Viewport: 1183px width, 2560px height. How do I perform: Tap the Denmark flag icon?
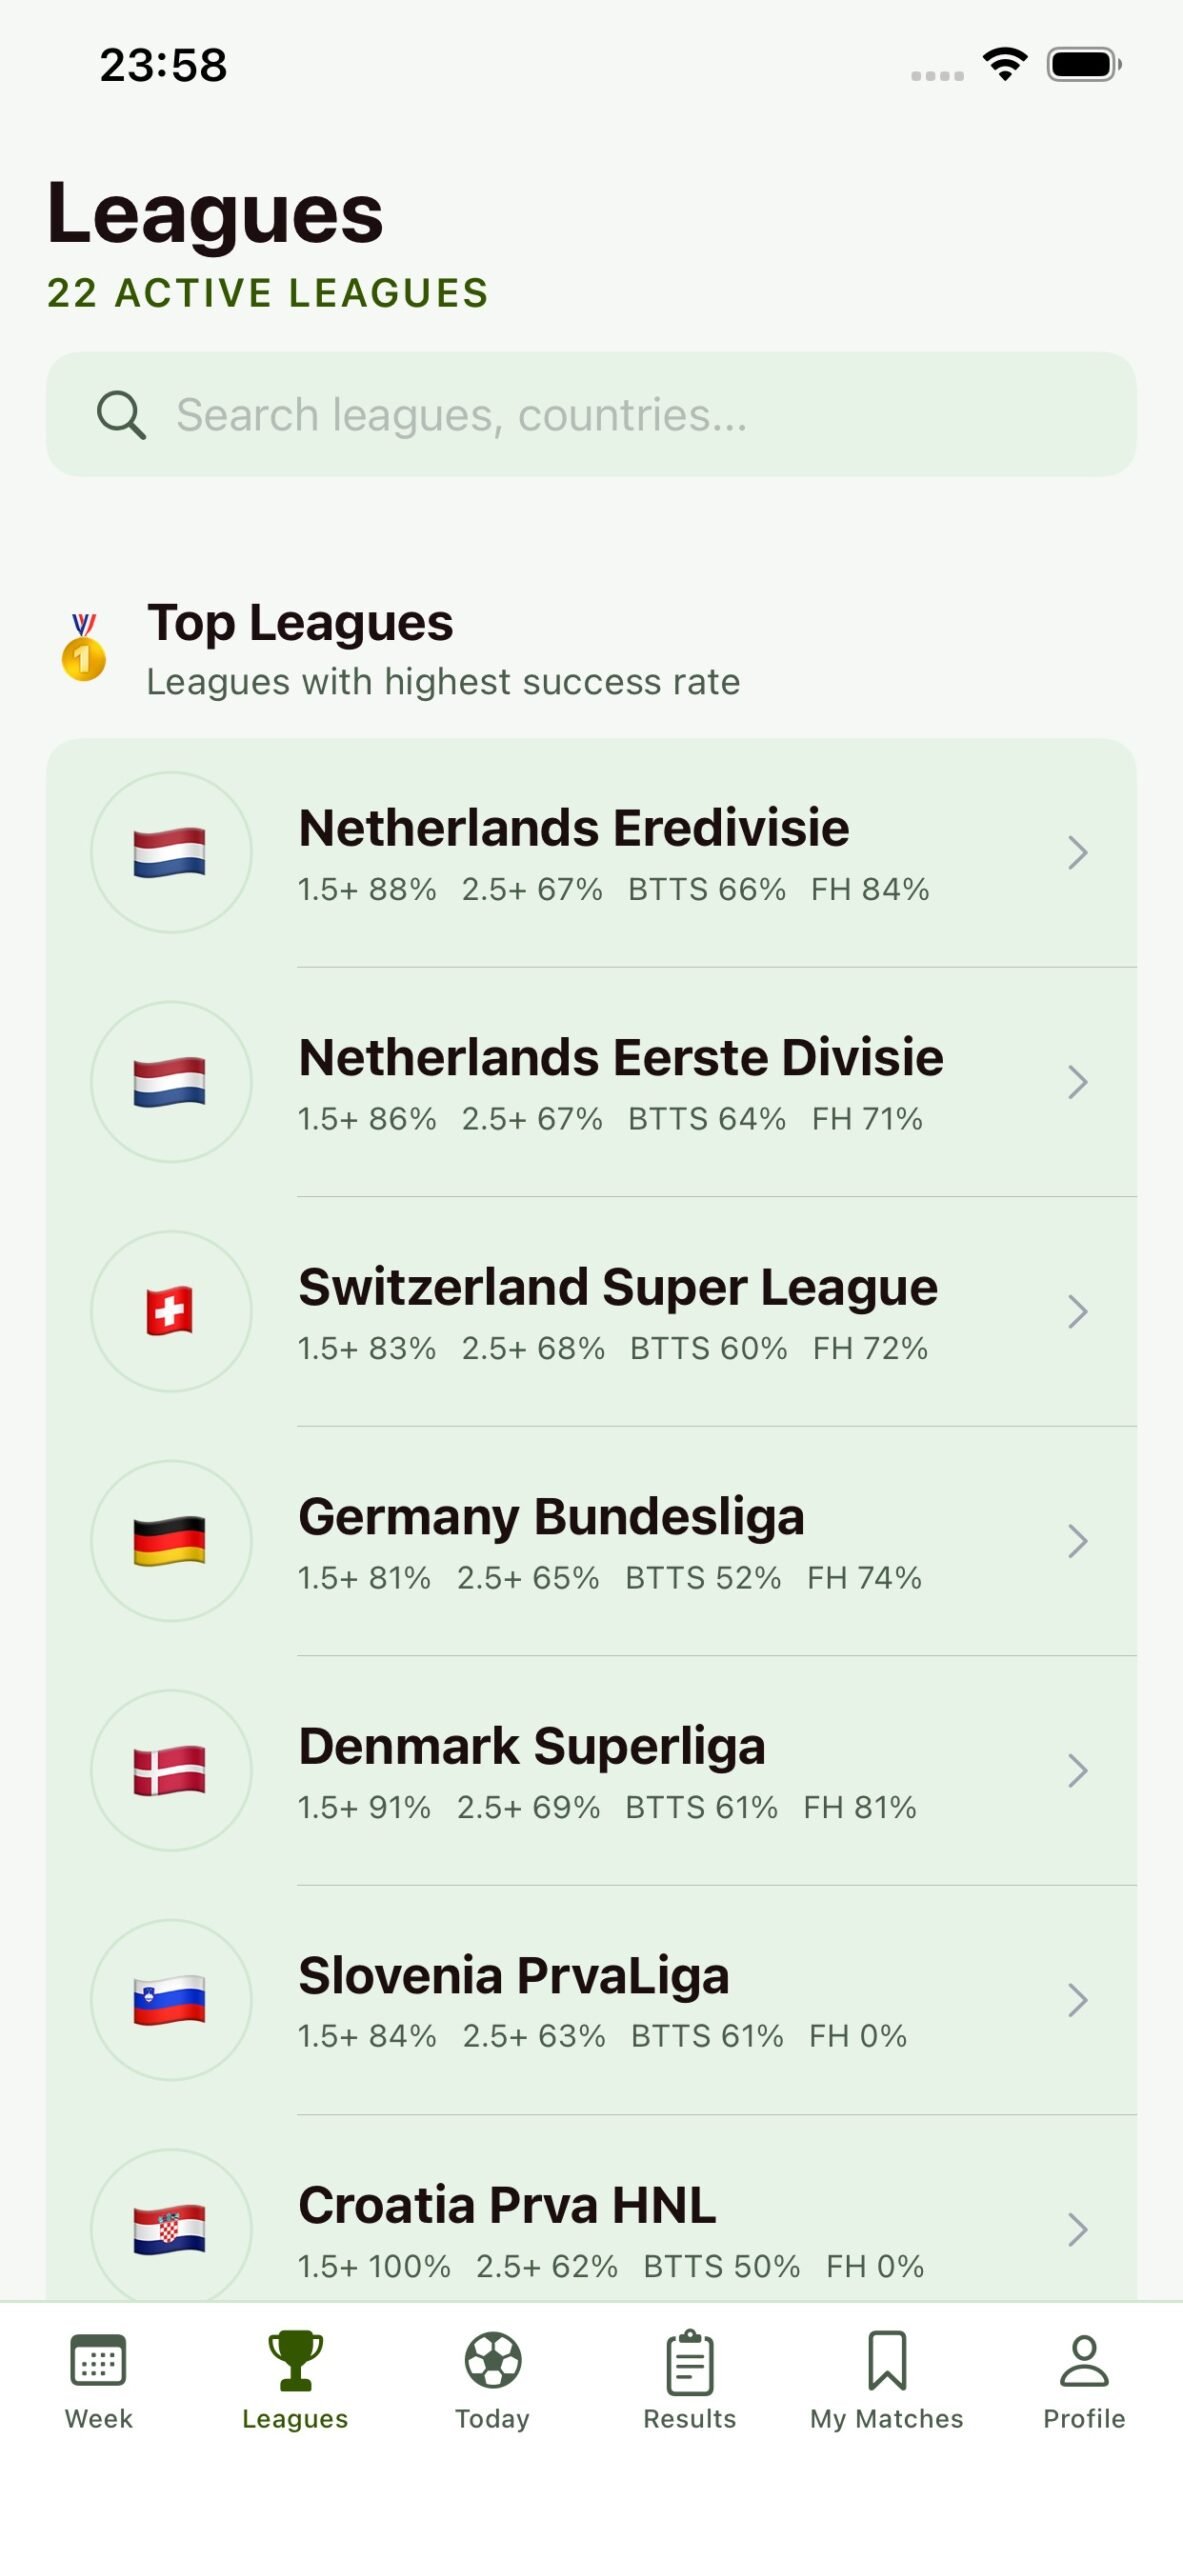pos(170,1770)
